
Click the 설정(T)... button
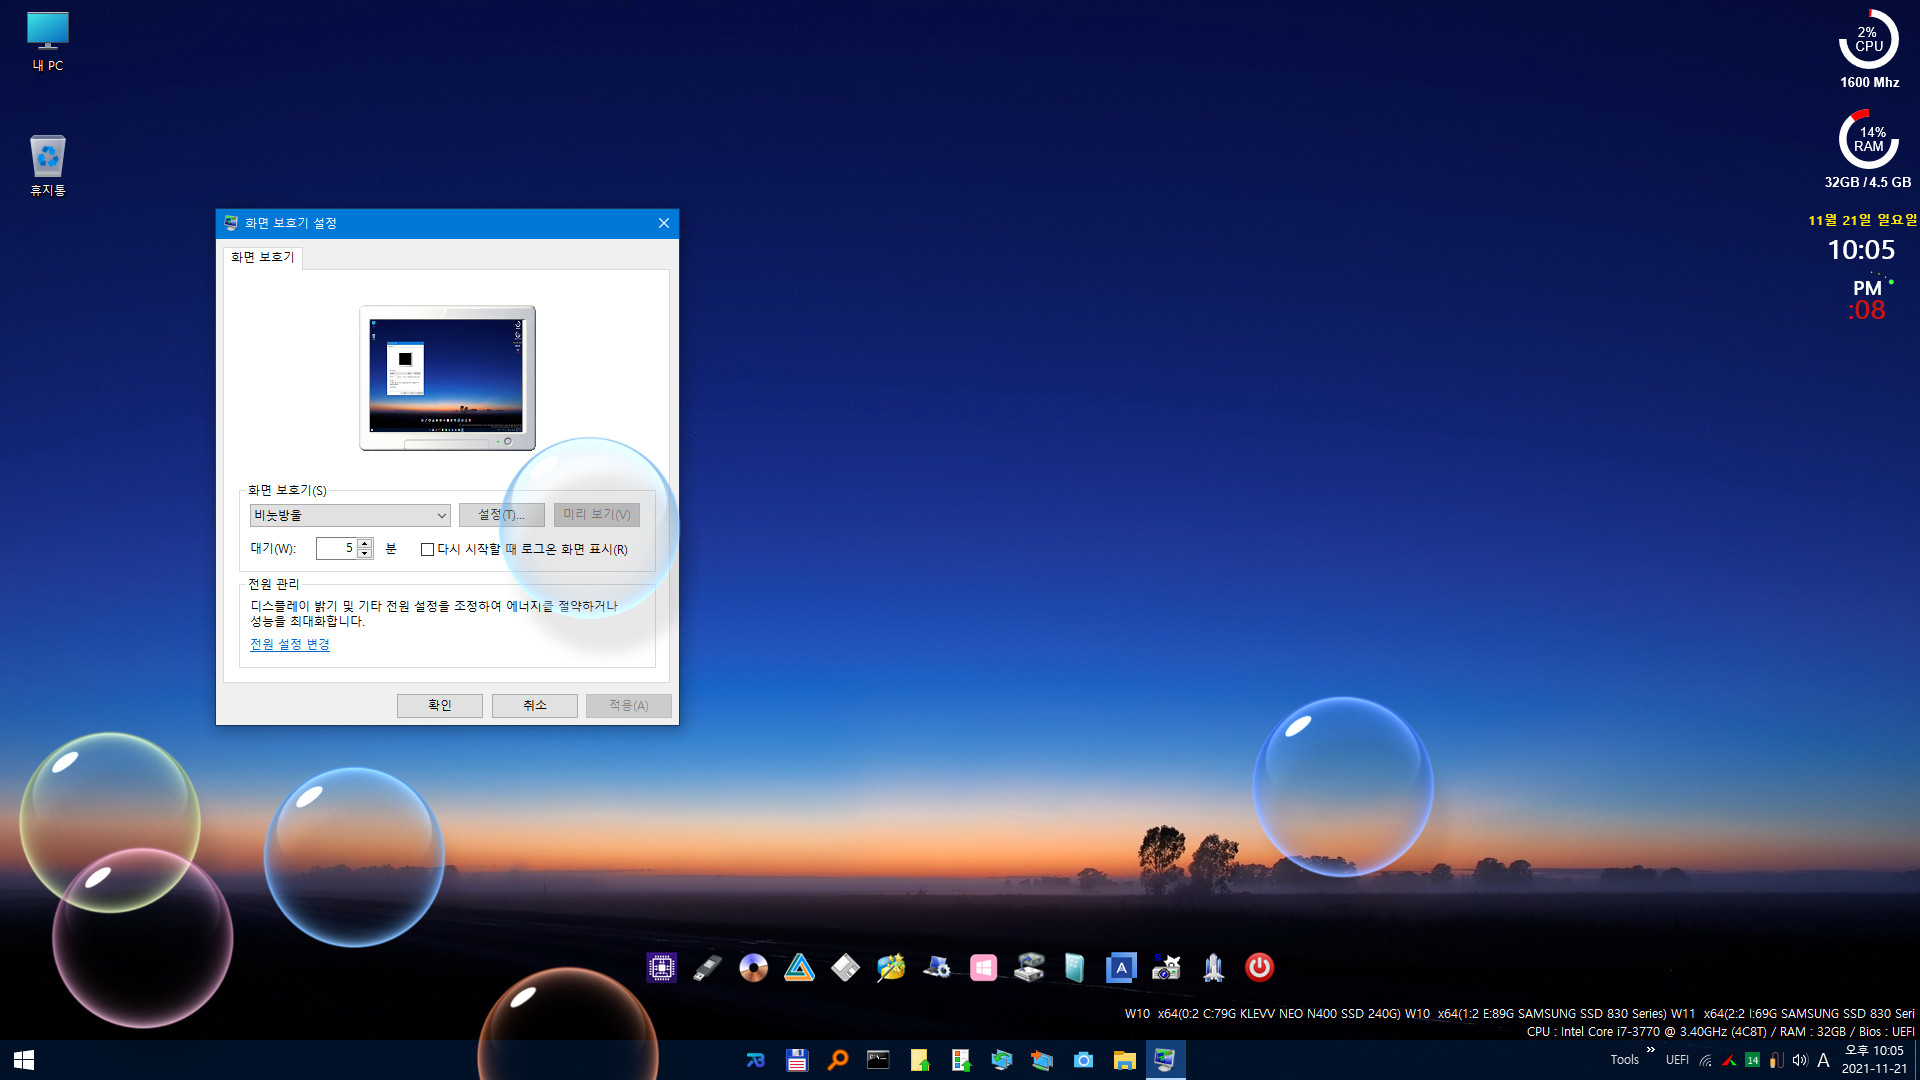[502, 514]
